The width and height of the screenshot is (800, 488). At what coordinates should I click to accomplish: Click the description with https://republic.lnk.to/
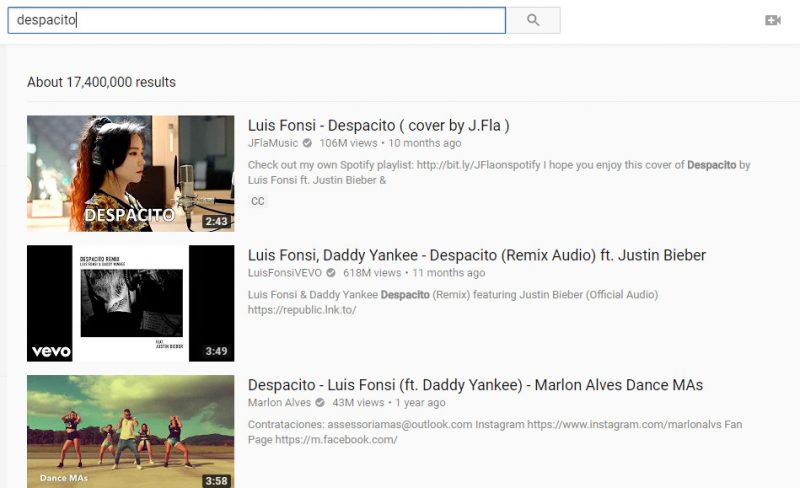click(x=453, y=302)
